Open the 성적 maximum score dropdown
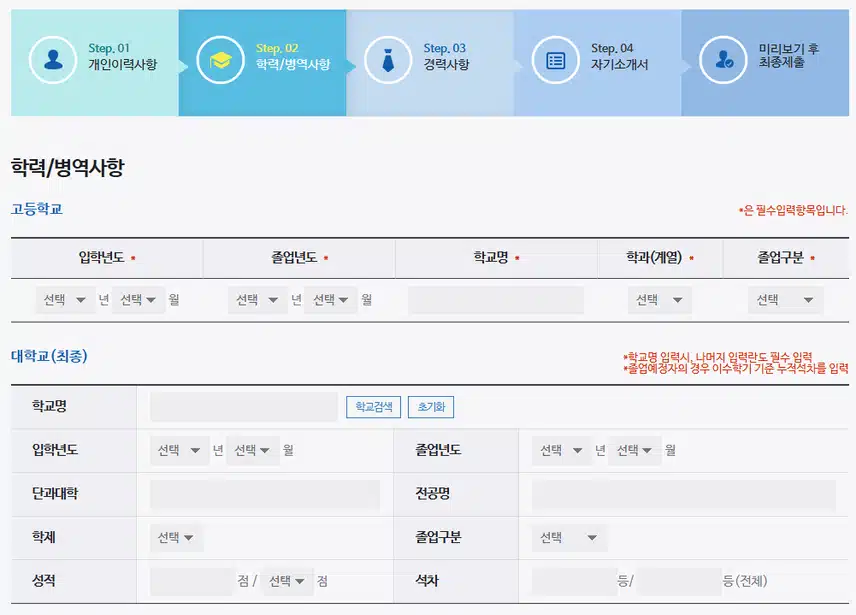This screenshot has width=856, height=615. [288, 582]
